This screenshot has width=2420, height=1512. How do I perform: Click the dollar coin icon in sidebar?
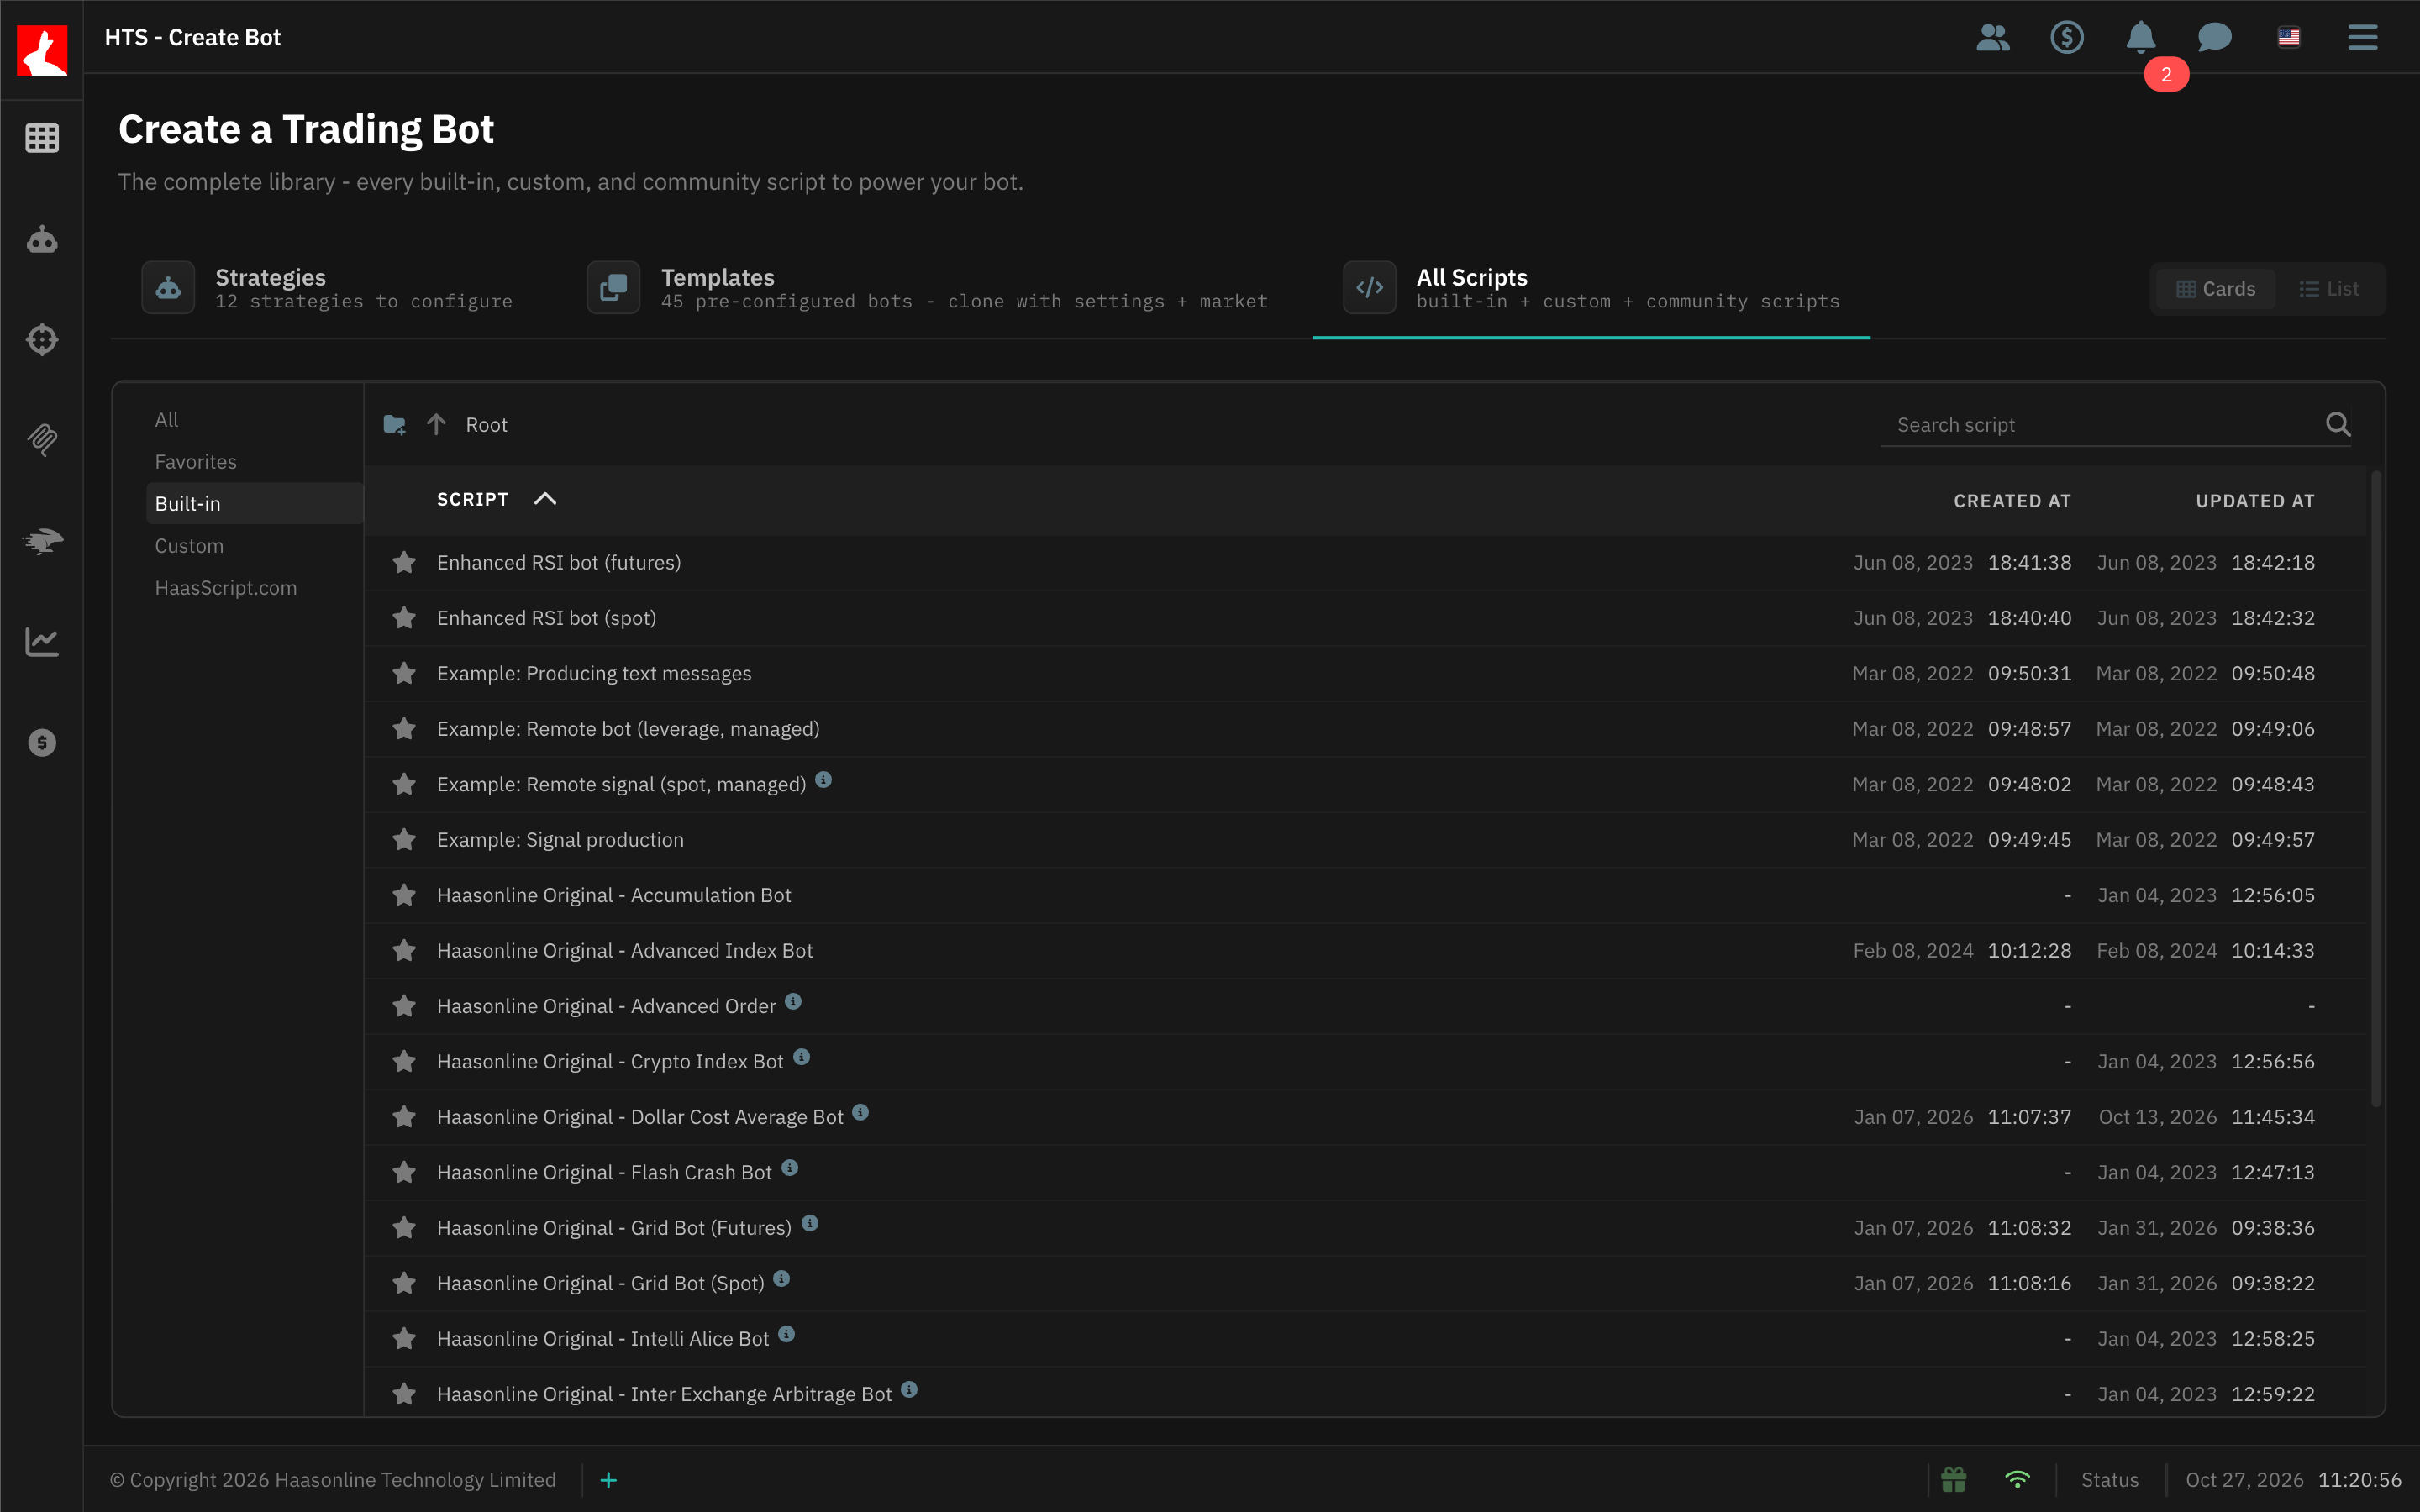click(42, 743)
